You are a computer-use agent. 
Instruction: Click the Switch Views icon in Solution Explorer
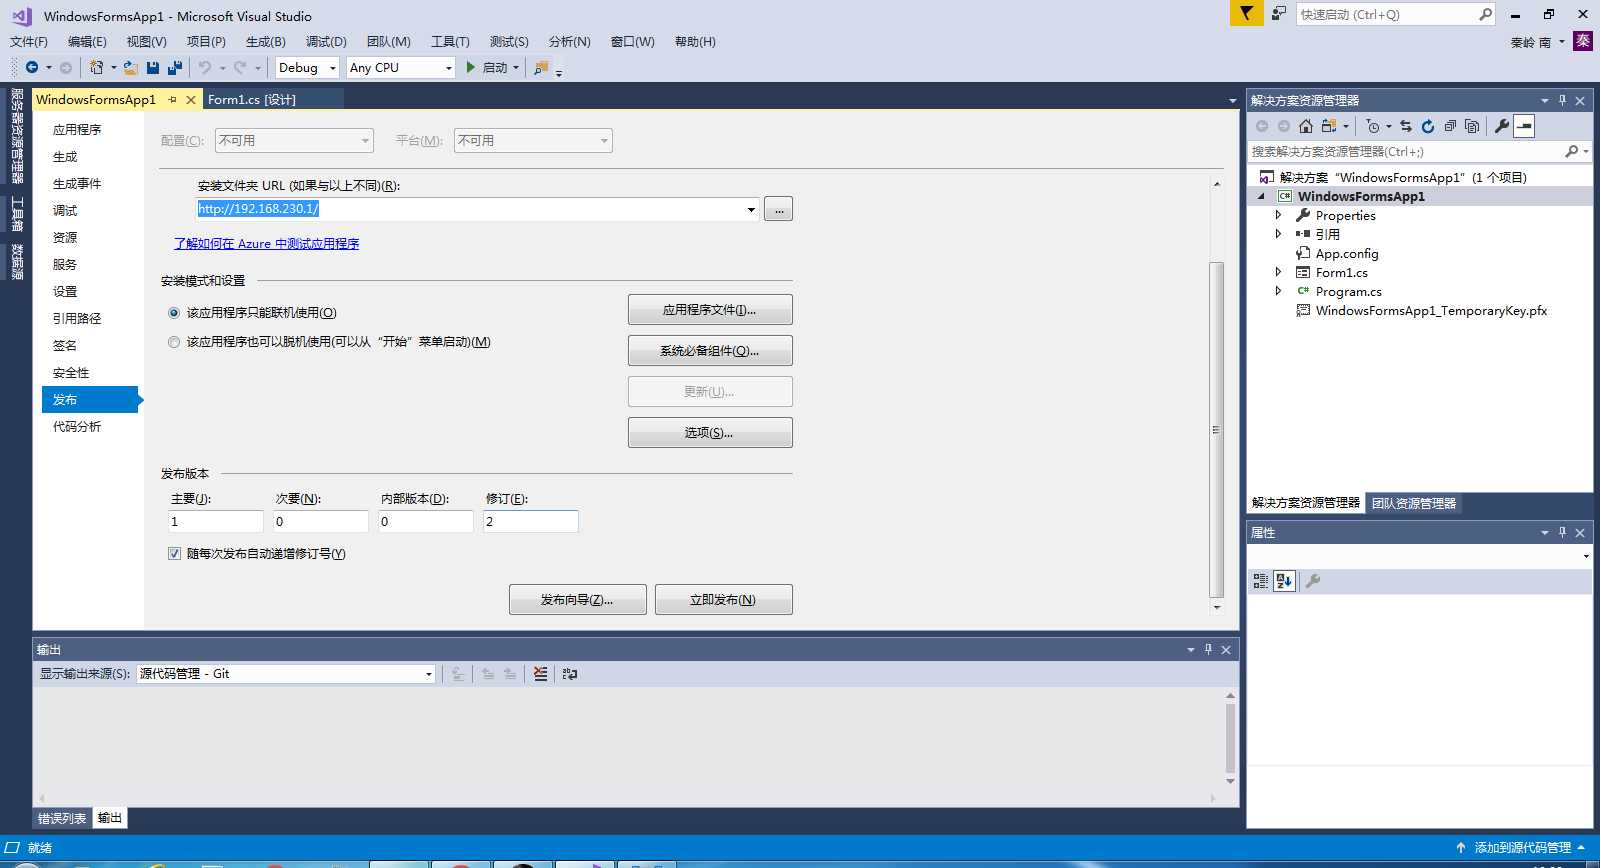click(x=1328, y=126)
